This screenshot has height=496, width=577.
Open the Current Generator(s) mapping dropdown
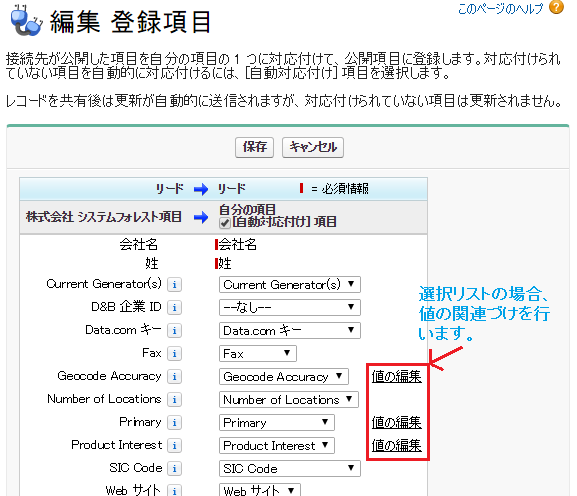tap(290, 285)
